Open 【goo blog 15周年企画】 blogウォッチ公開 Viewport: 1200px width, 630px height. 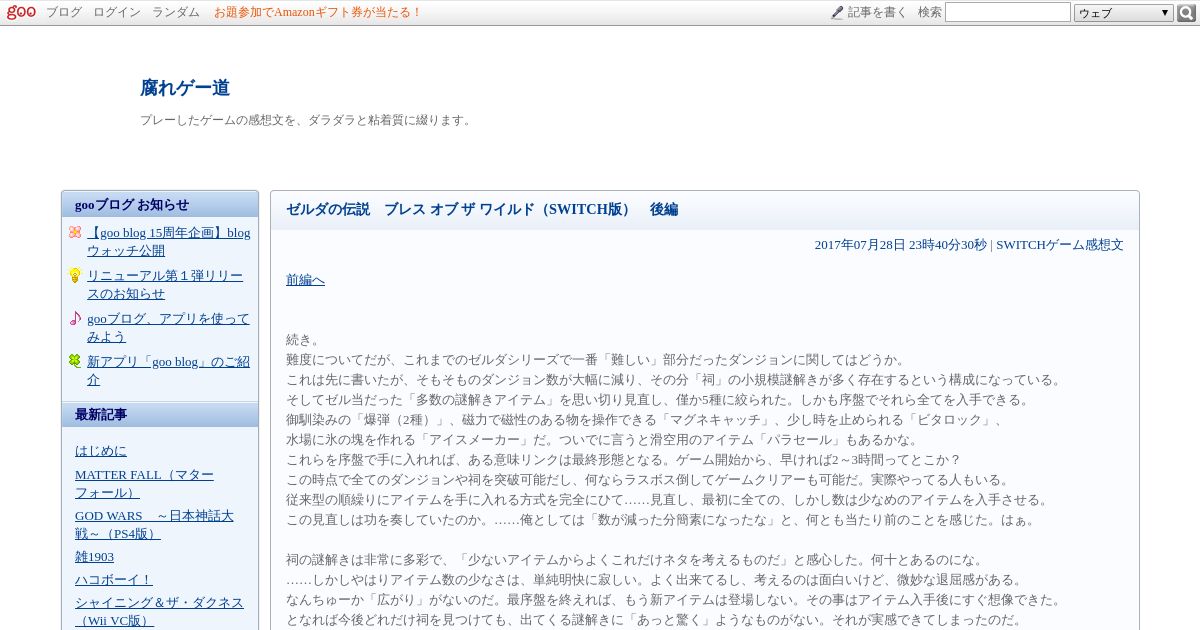point(169,241)
